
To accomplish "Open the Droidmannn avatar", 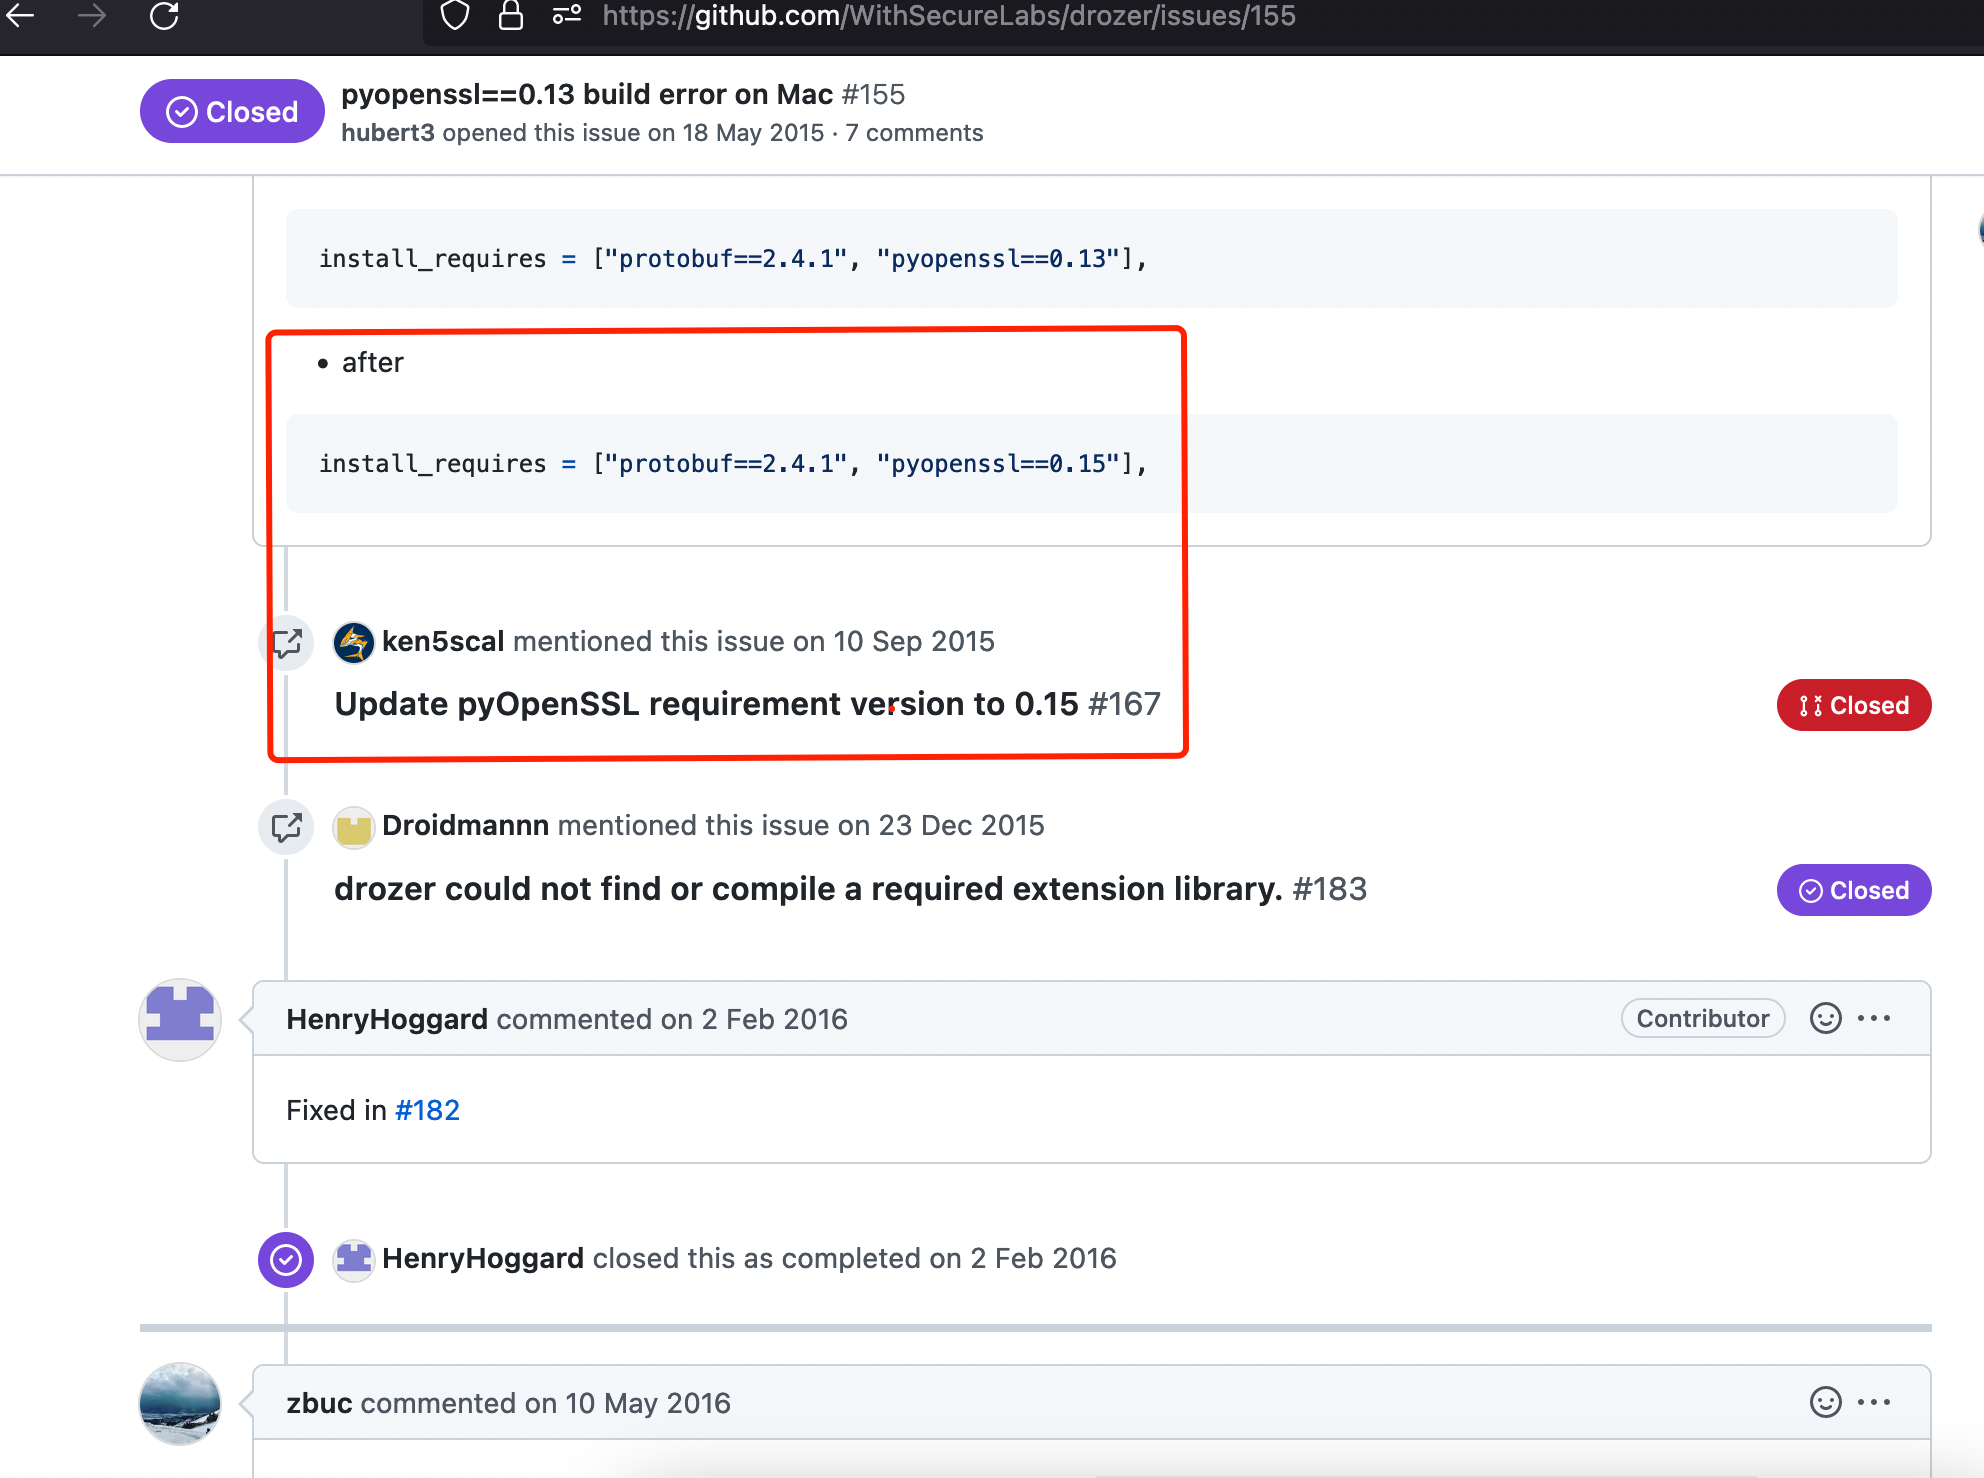I will [354, 827].
